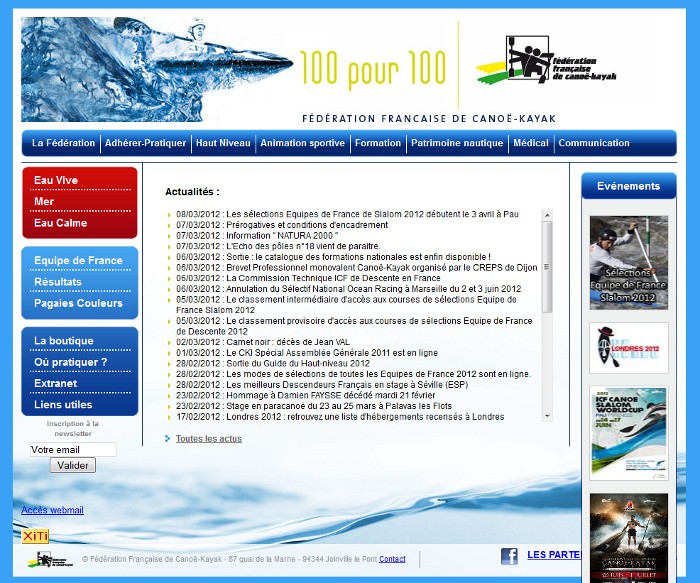Open Médical menu
This screenshot has width=700, height=583.
point(531,143)
